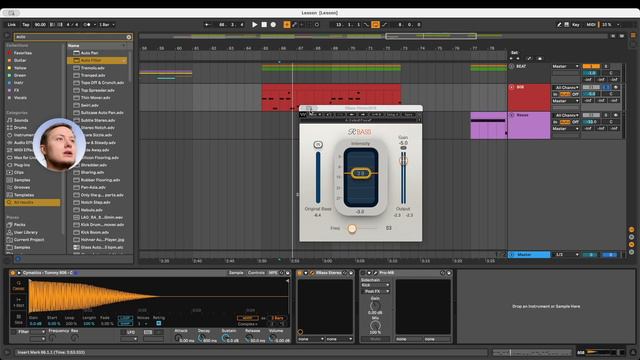The image size is (640, 360).
Task: Select the tempo field showing 90.00
Action: click(x=40, y=24)
